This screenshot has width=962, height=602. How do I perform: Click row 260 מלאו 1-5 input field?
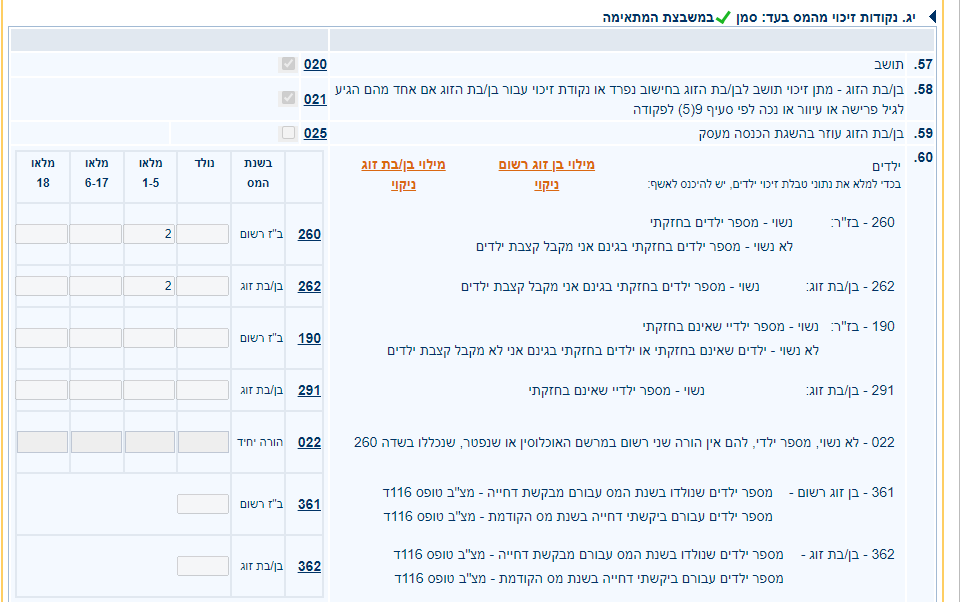tap(149, 234)
